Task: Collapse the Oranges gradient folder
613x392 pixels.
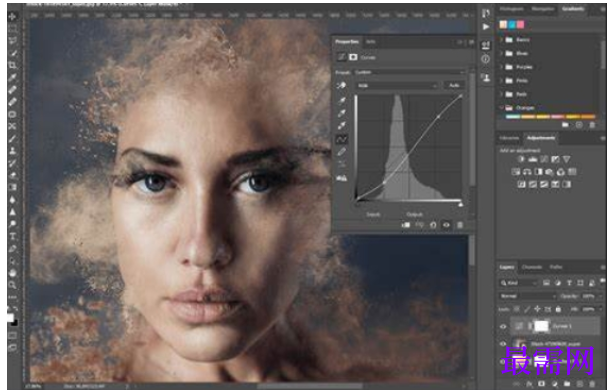Action: tap(502, 107)
